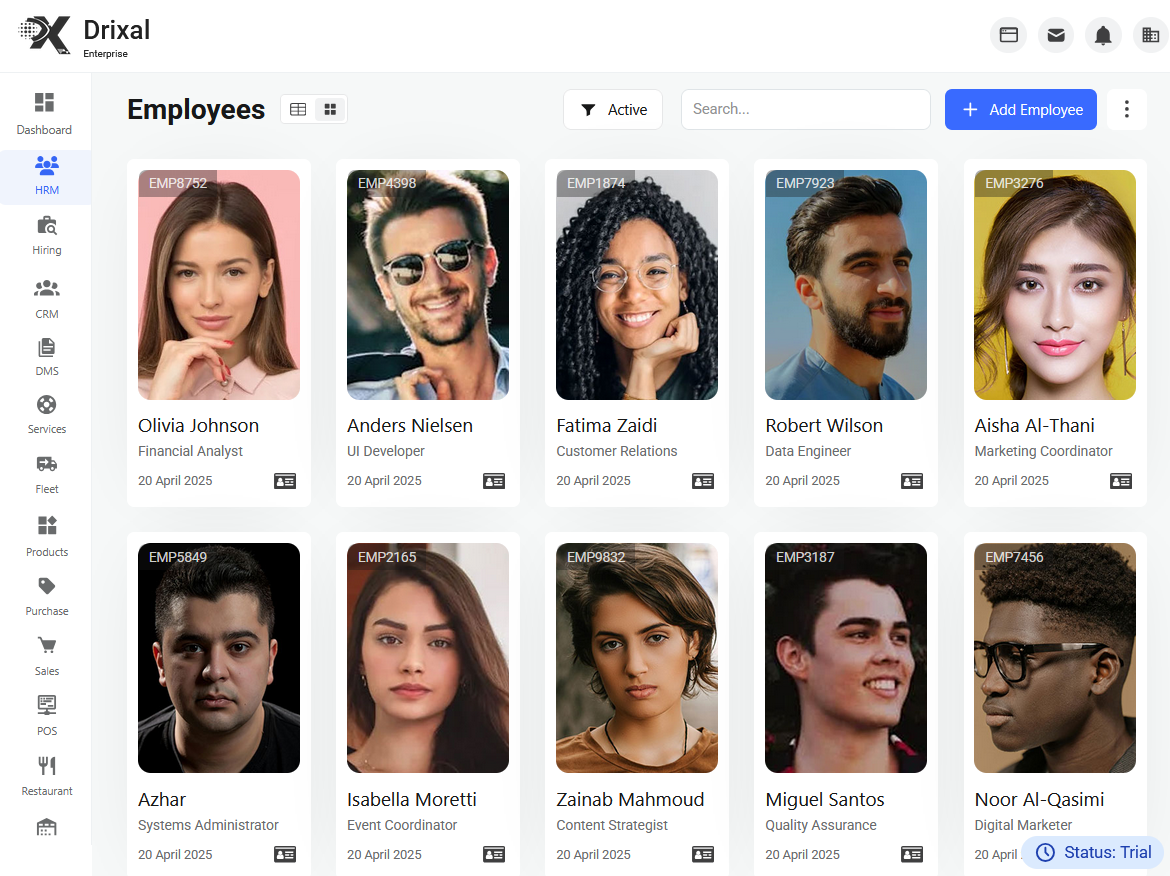Click the Add Employee button

[1020, 109]
